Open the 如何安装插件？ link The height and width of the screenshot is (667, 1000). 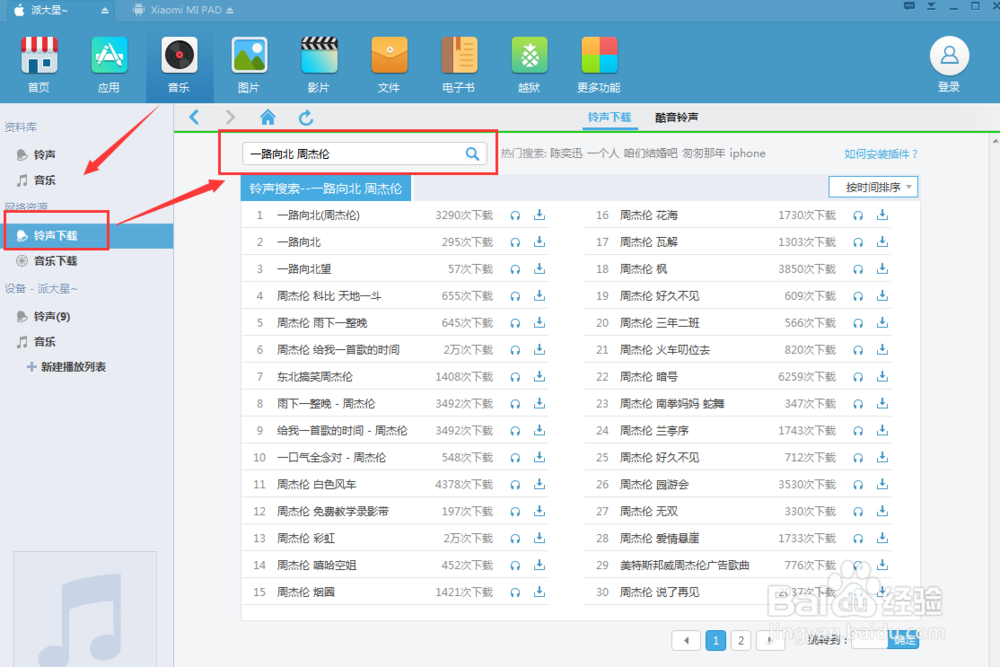pyautogui.click(x=881, y=154)
